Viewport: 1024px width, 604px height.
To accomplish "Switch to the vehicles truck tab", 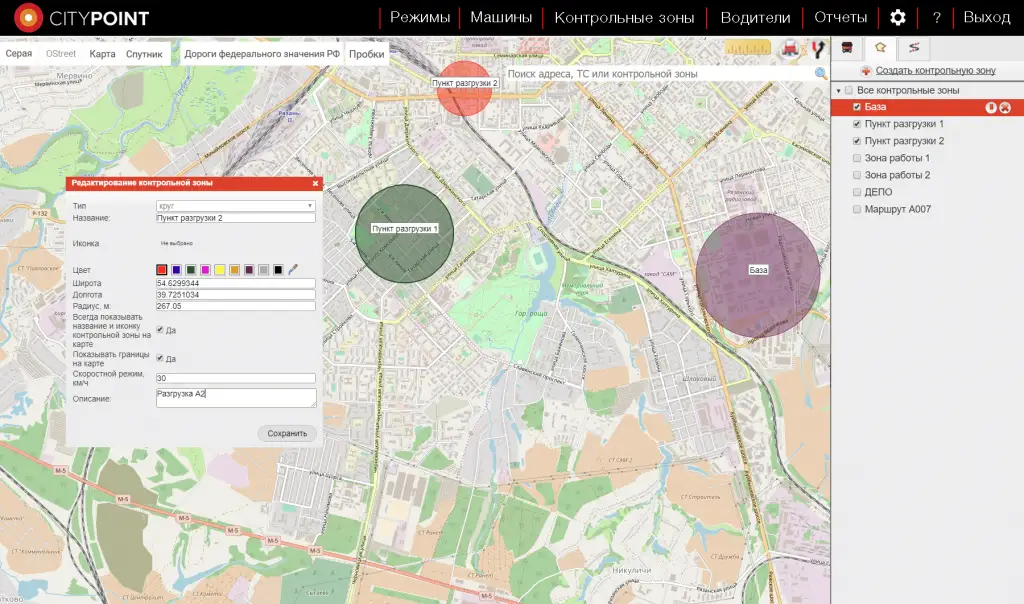I will pyautogui.click(x=848, y=48).
